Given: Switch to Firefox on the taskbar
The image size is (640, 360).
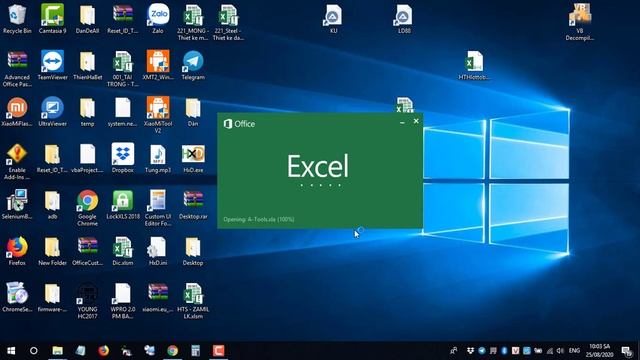Looking at the screenshot, I should (x=103, y=351).
